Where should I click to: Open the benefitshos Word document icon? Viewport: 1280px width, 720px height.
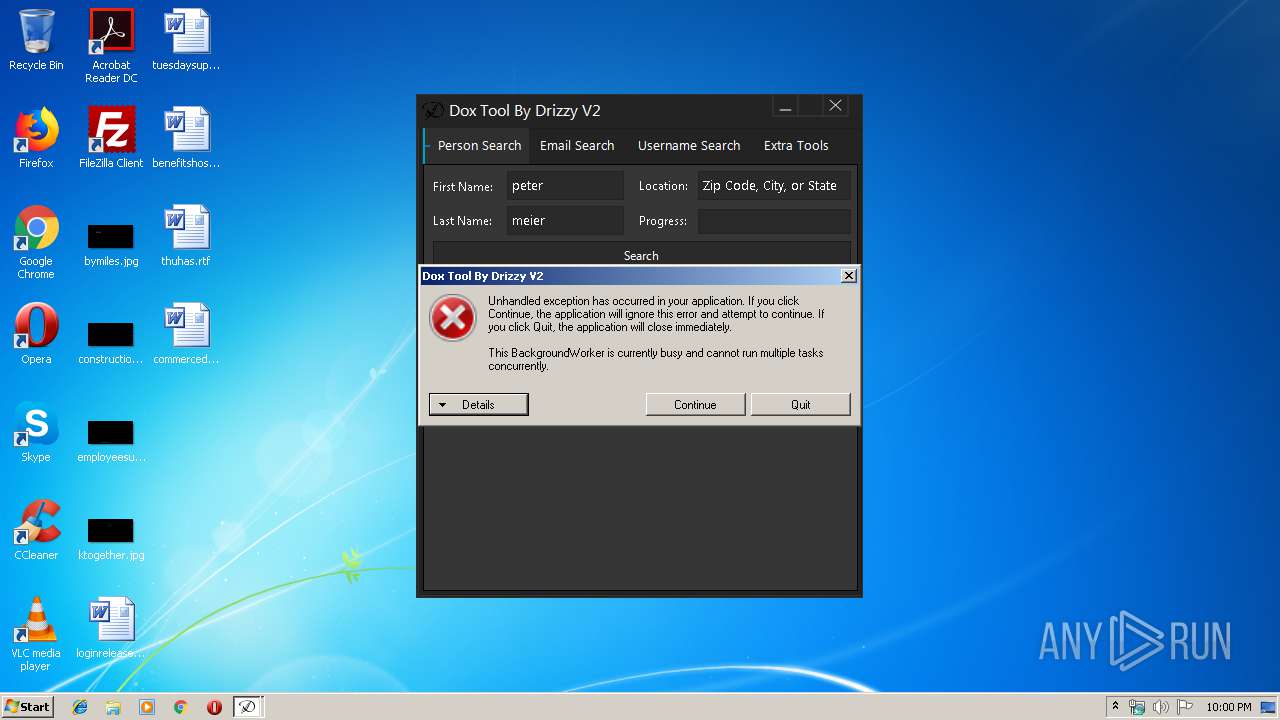186,138
